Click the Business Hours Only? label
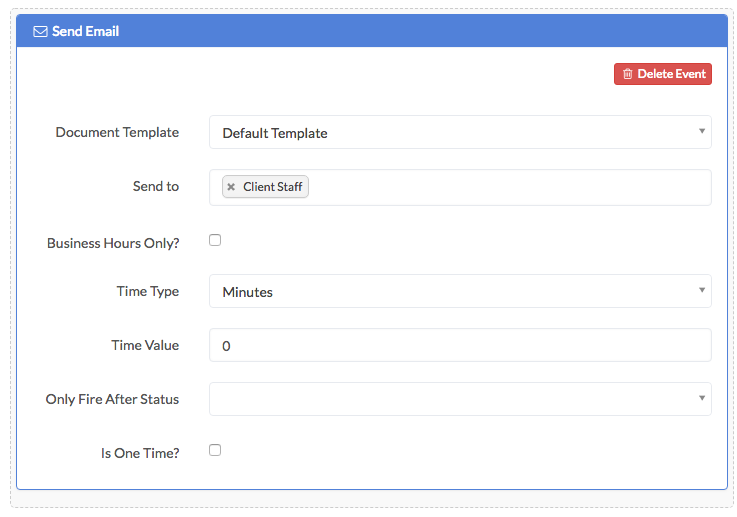Image resolution: width=737 pixels, height=517 pixels. [113, 243]
